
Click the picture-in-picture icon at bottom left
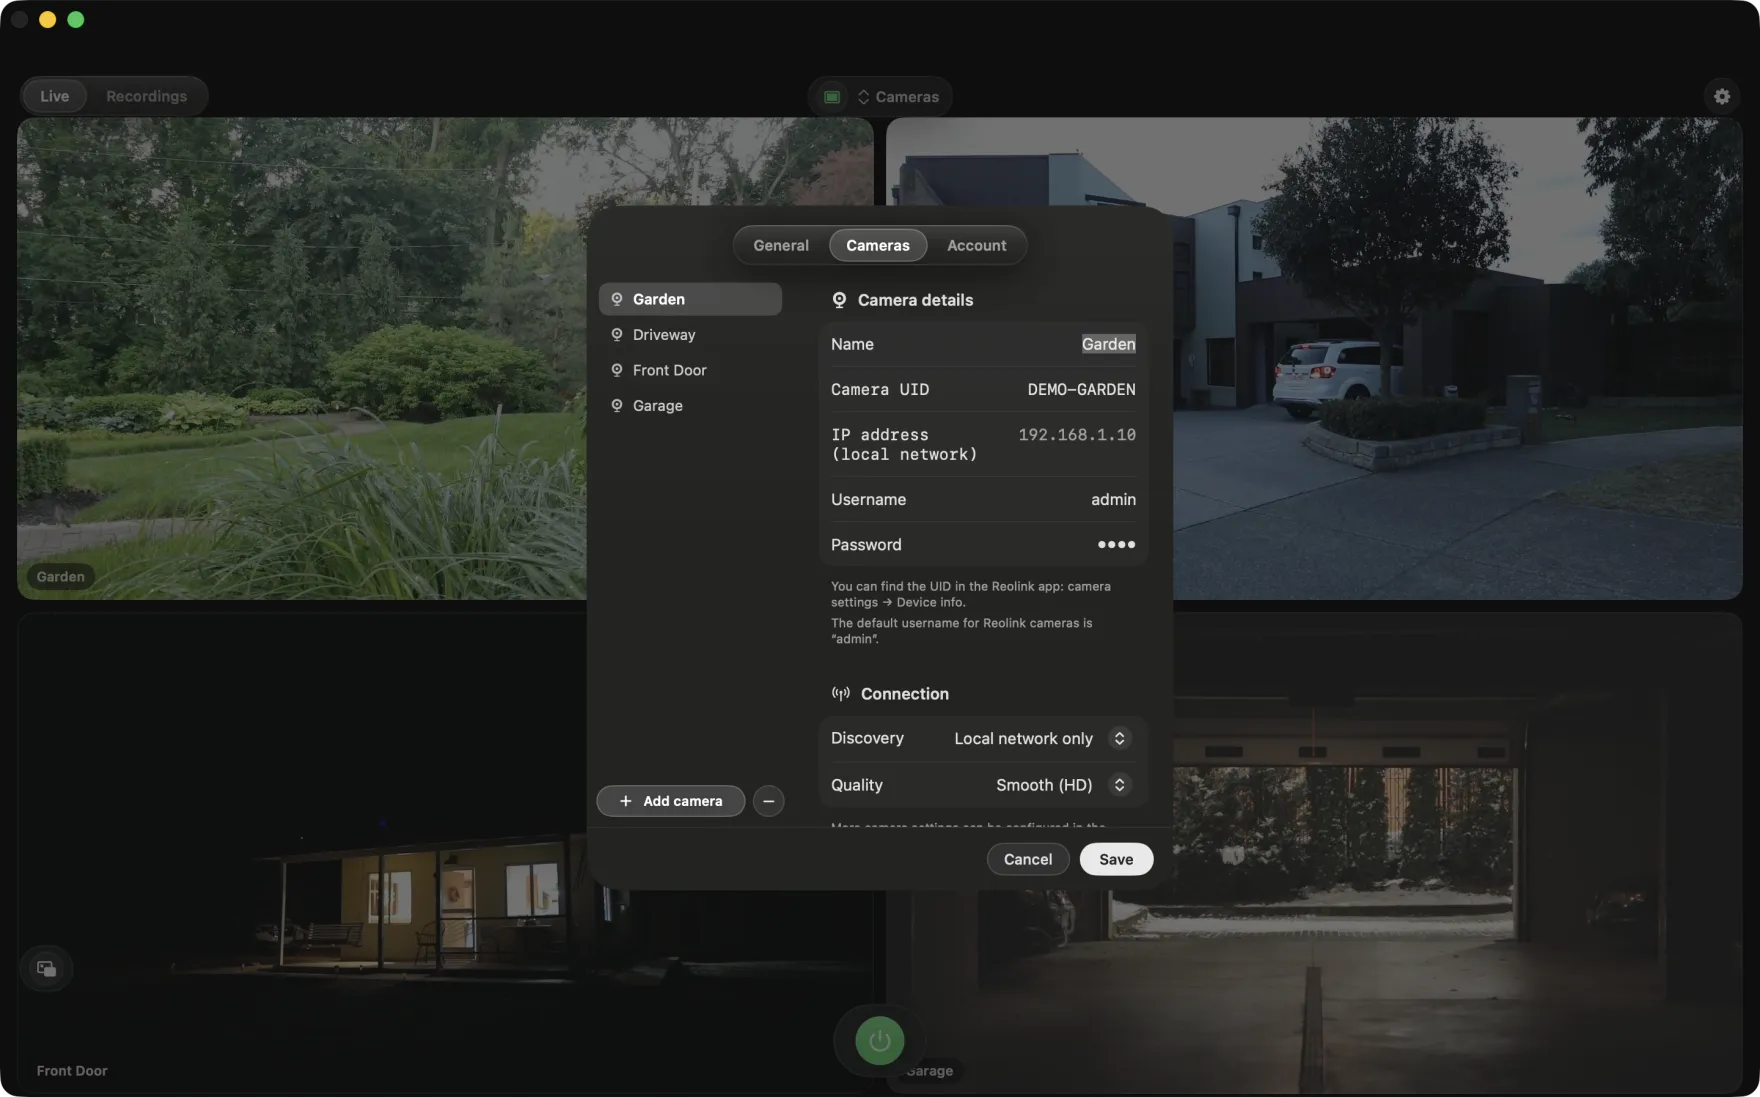[x=46, y=968]
